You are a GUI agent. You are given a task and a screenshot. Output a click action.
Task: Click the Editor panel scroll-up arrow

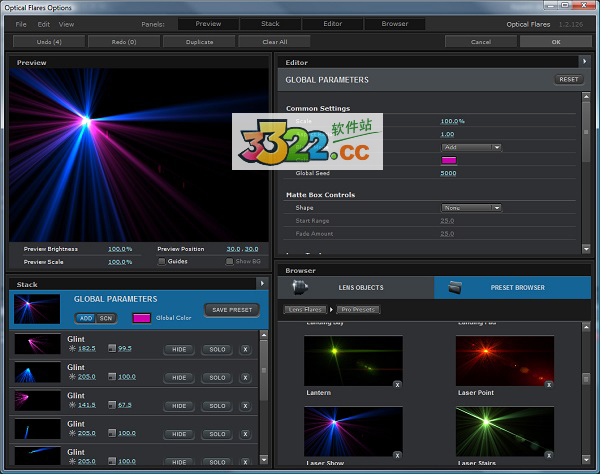pos(586,96)
